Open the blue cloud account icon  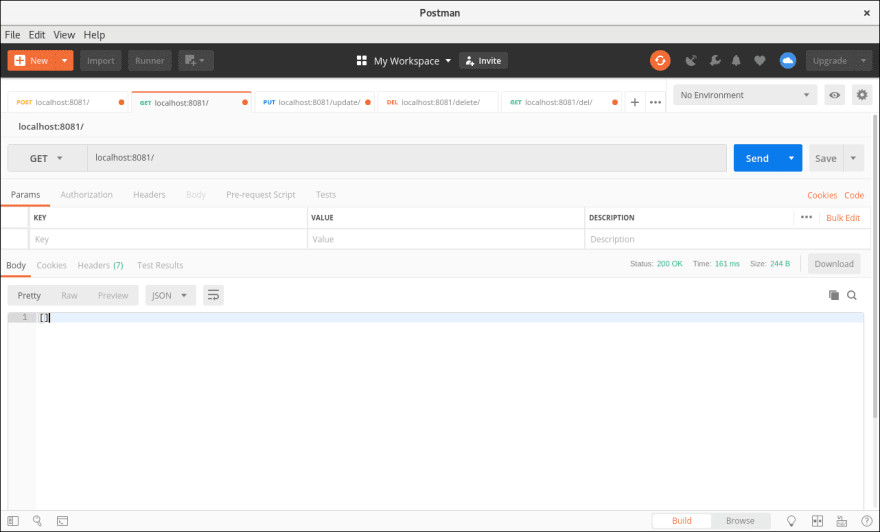(x=787, y=61)
